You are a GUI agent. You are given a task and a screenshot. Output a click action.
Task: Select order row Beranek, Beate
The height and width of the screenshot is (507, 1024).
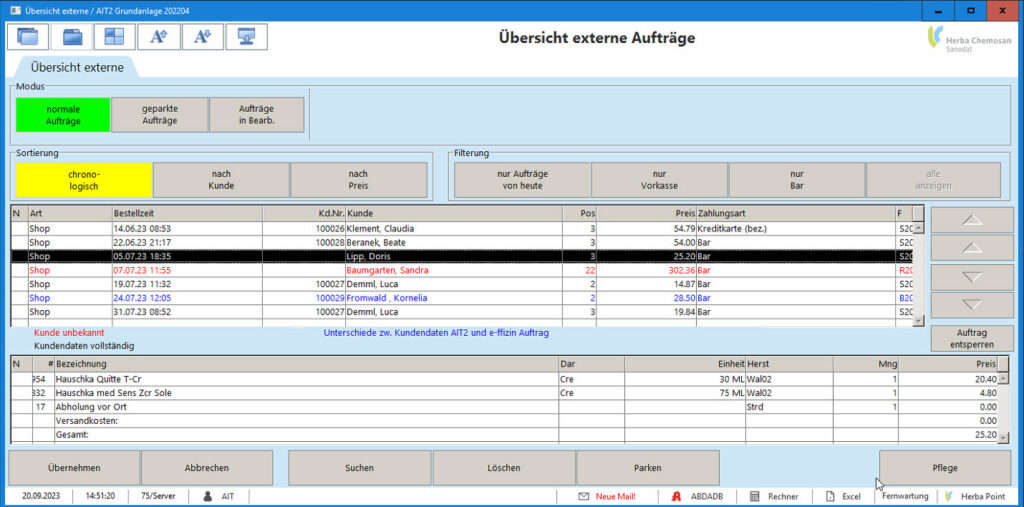coord(462,242)
